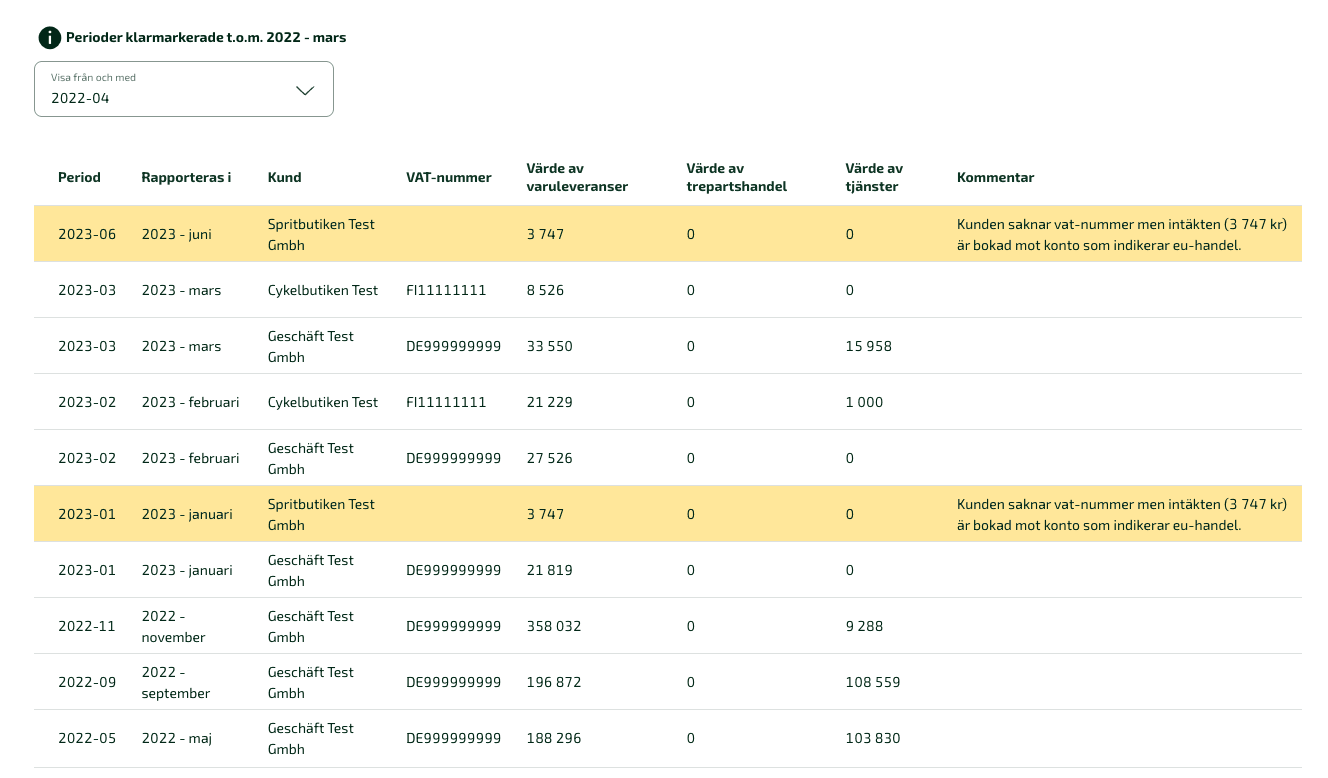
Task: Click the Värde av tjänster header
Action: pyautogui.click(x=873, y=177)
